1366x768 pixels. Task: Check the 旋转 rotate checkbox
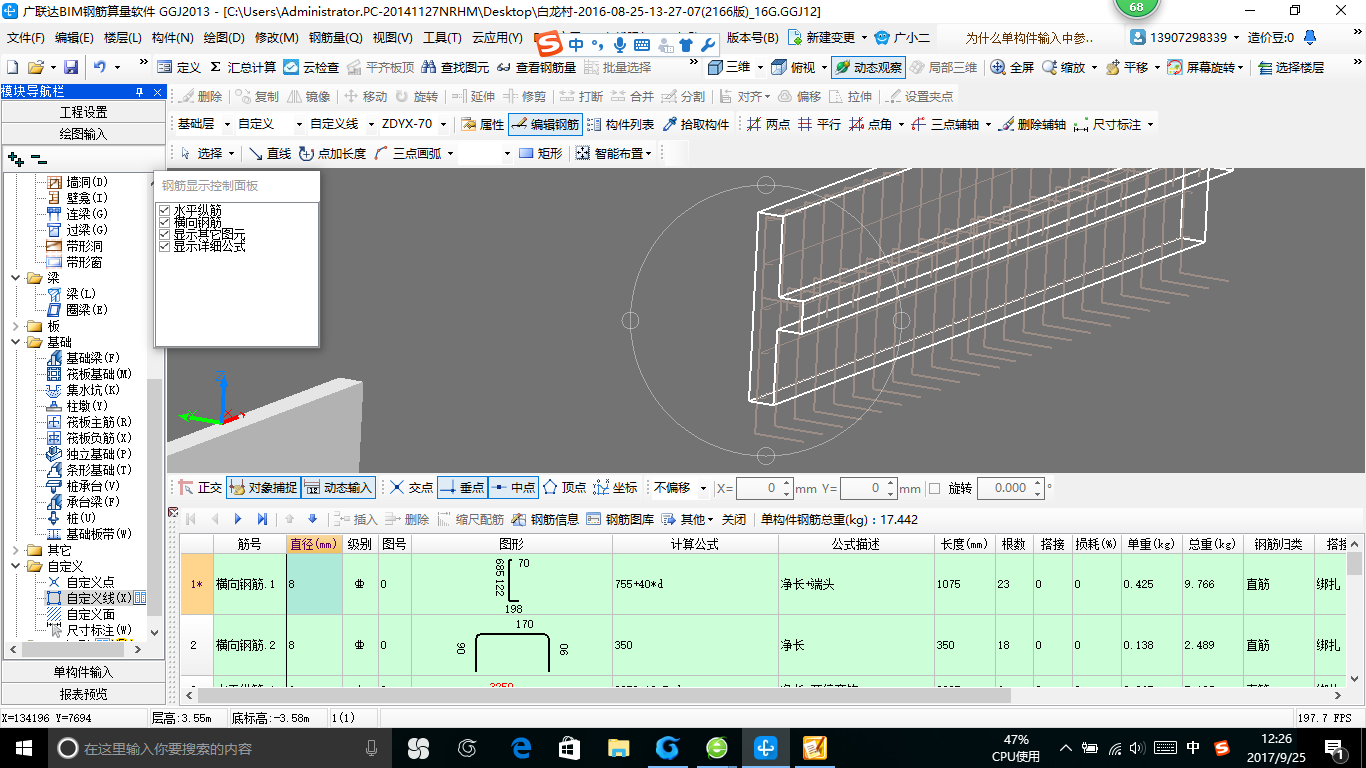pyautogui.click(x=935, y=488)
